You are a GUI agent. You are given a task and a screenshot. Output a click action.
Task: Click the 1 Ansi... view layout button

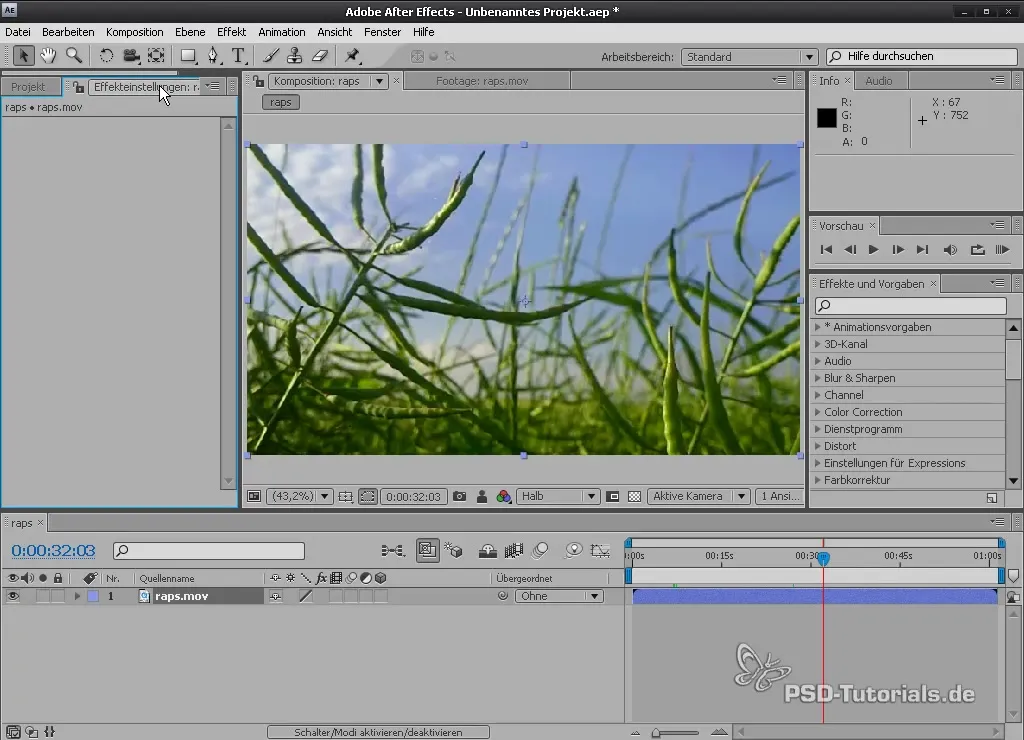(780, 496)
